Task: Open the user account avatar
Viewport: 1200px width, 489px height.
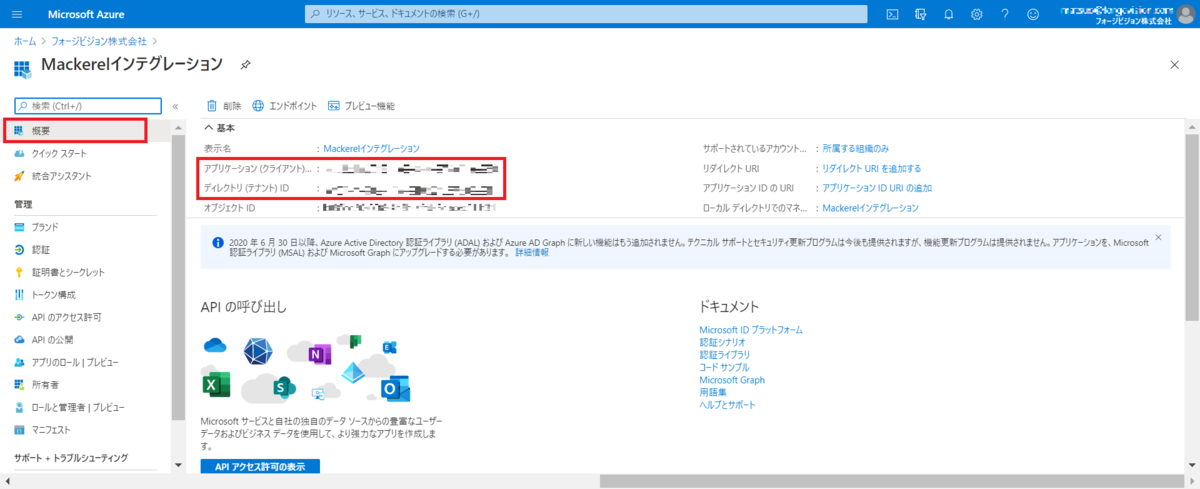Action: [1186, 14]
